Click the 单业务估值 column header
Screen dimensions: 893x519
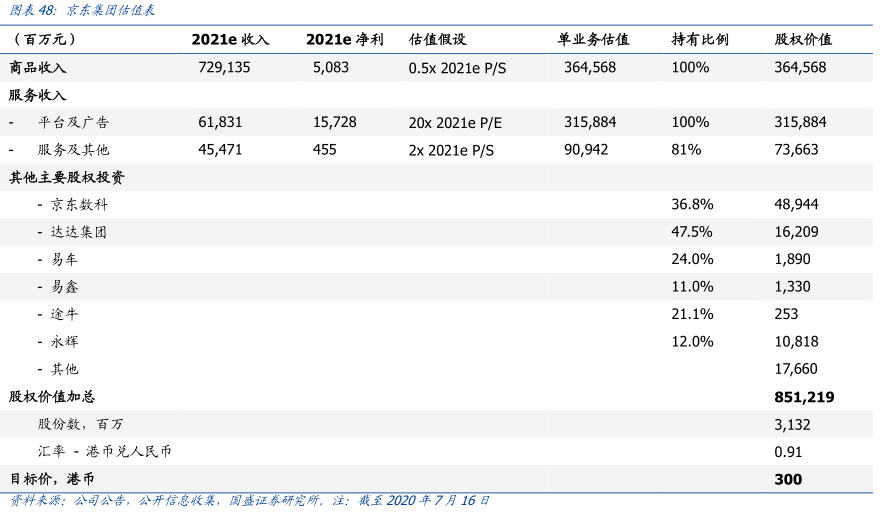point(593,39)
